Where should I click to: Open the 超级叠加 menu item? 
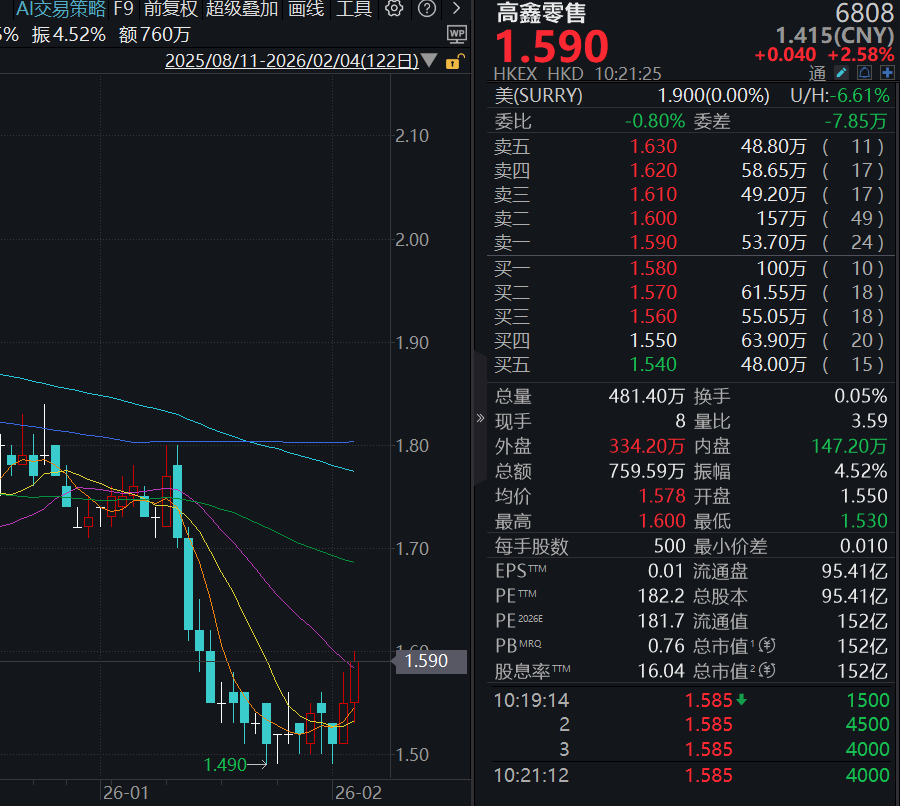(x=243, y=10)
